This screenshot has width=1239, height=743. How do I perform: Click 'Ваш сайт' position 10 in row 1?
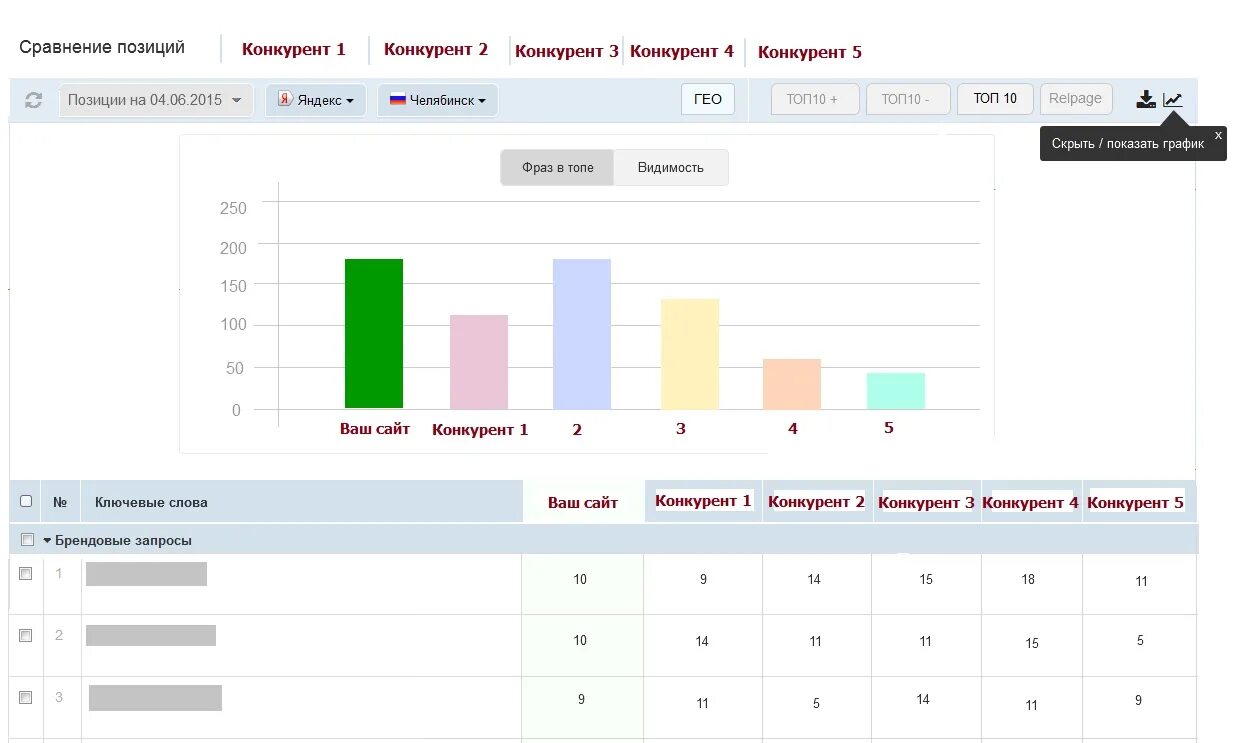[x=580, y=580]
